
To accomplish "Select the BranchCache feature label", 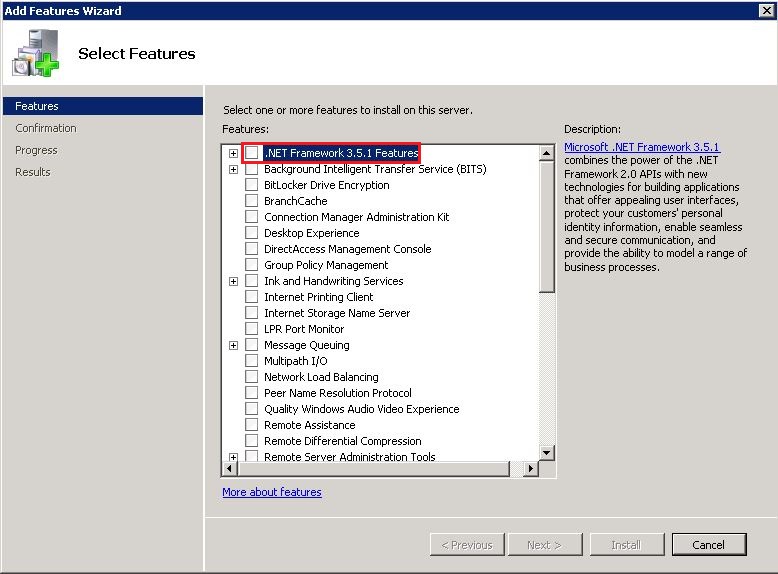I will [296, 201].
